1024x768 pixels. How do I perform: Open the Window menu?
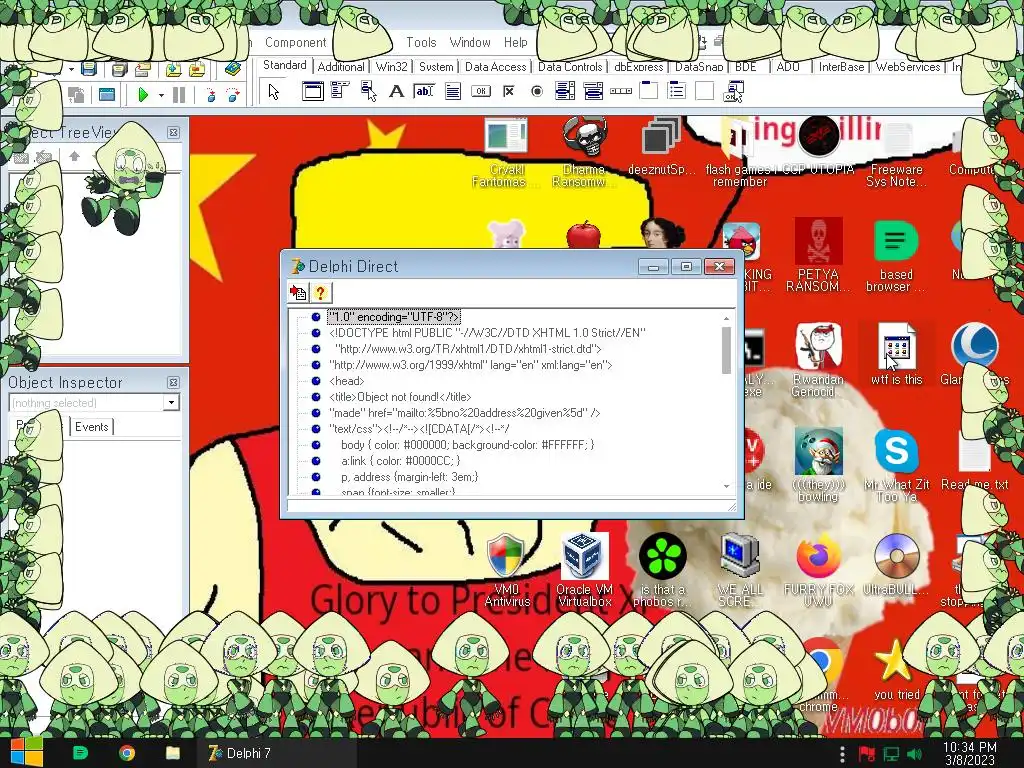(x=470, y=42)
